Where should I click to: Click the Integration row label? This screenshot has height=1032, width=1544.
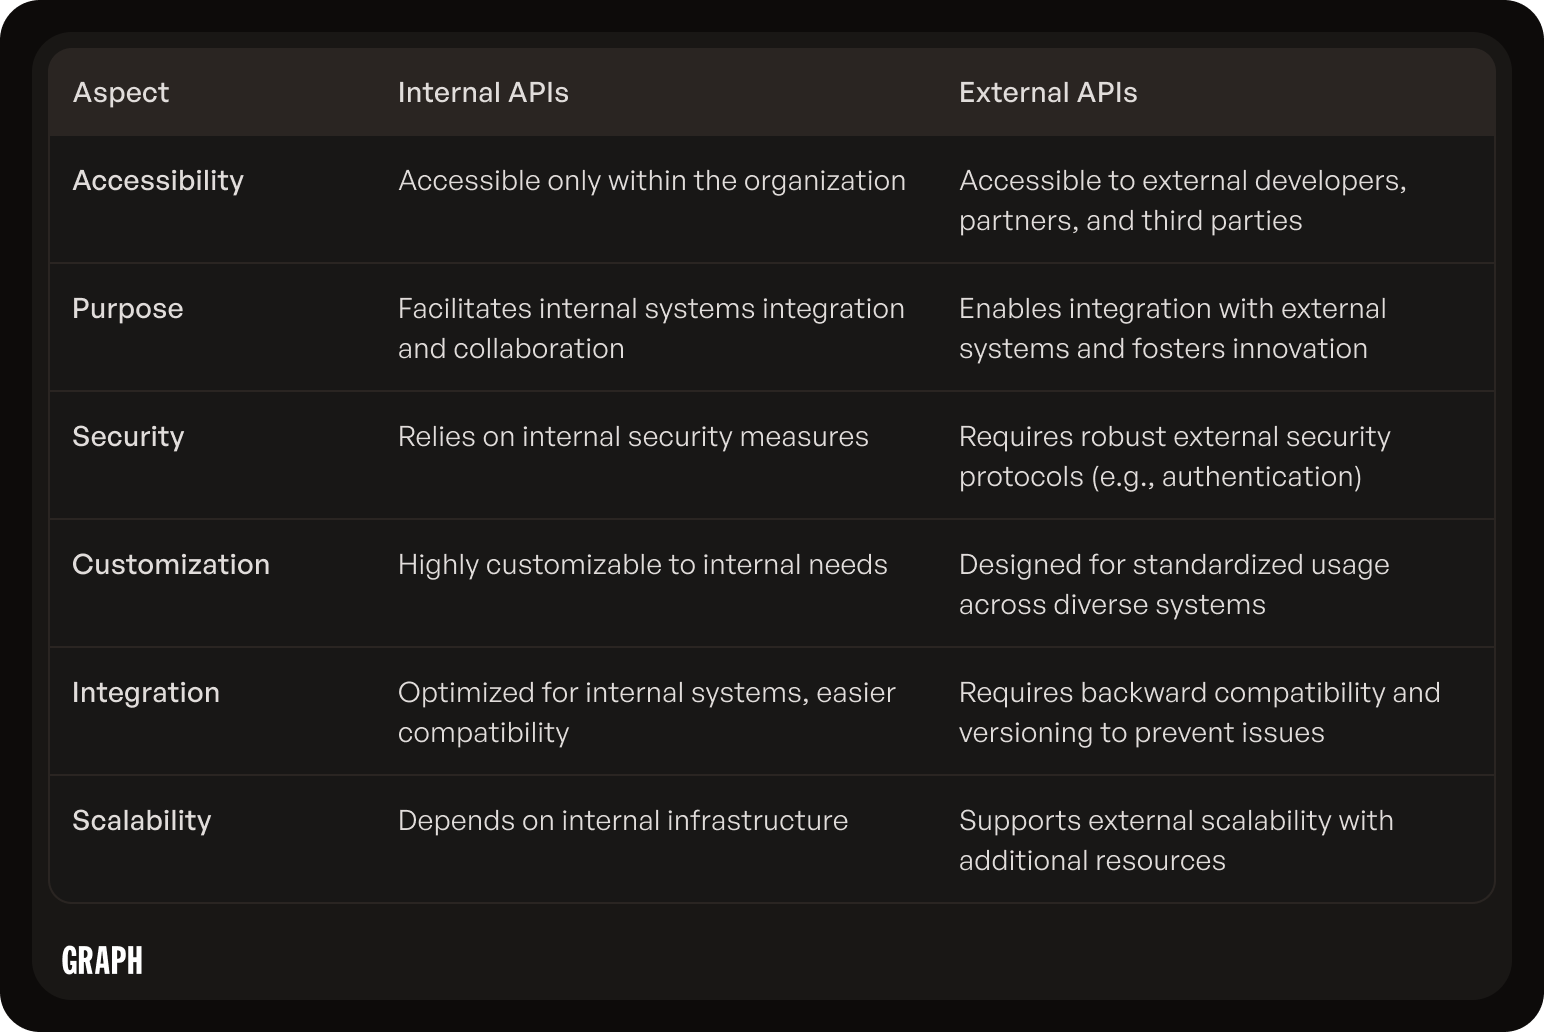pos(146,692)
